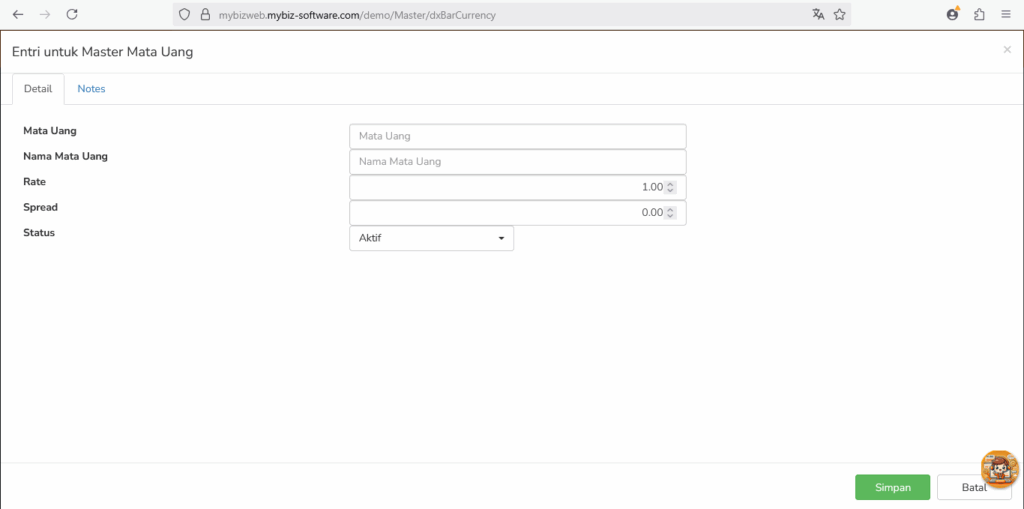The image size is (1024, 509).
Task: Switch to the Notes tab
Action: 91,89
